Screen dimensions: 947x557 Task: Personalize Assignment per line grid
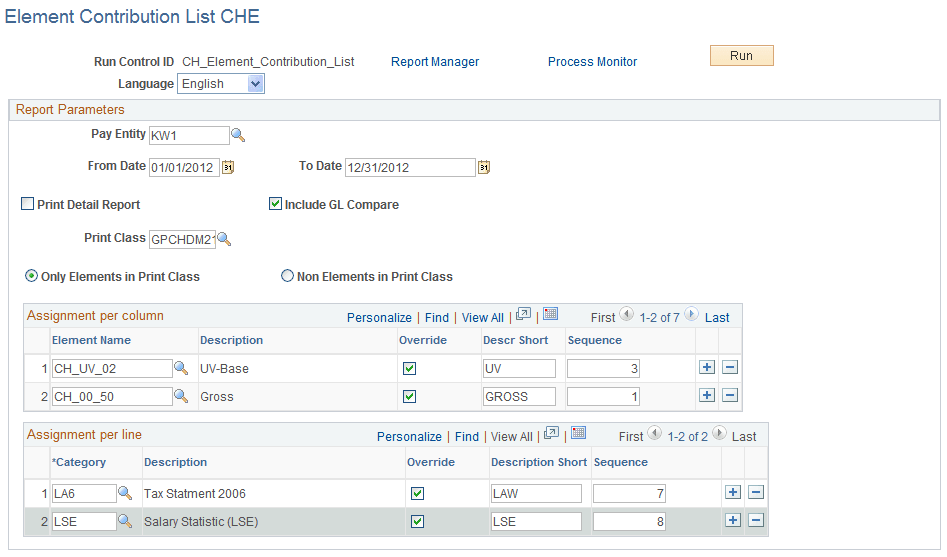tap(409, 437)
